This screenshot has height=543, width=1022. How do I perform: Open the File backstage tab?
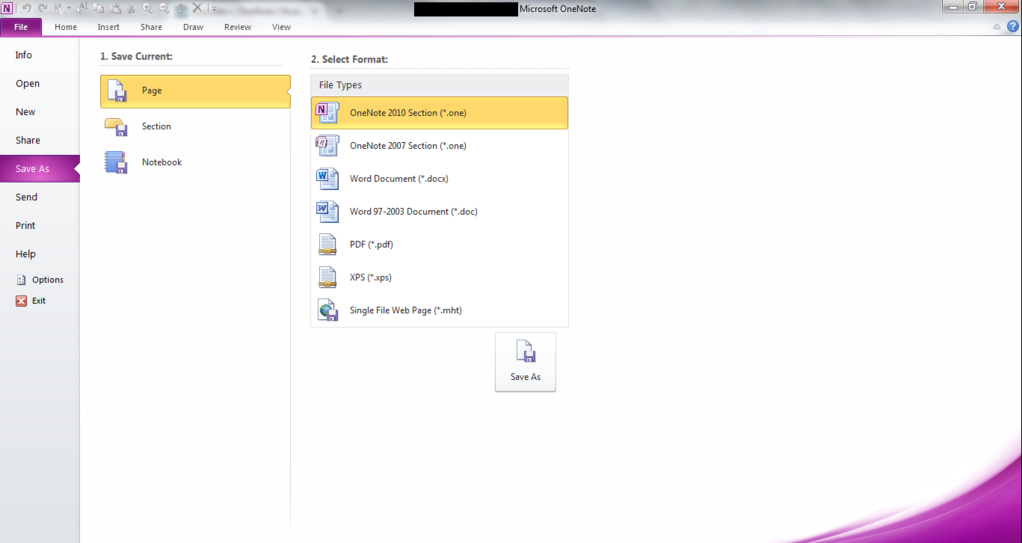[21, 27]
